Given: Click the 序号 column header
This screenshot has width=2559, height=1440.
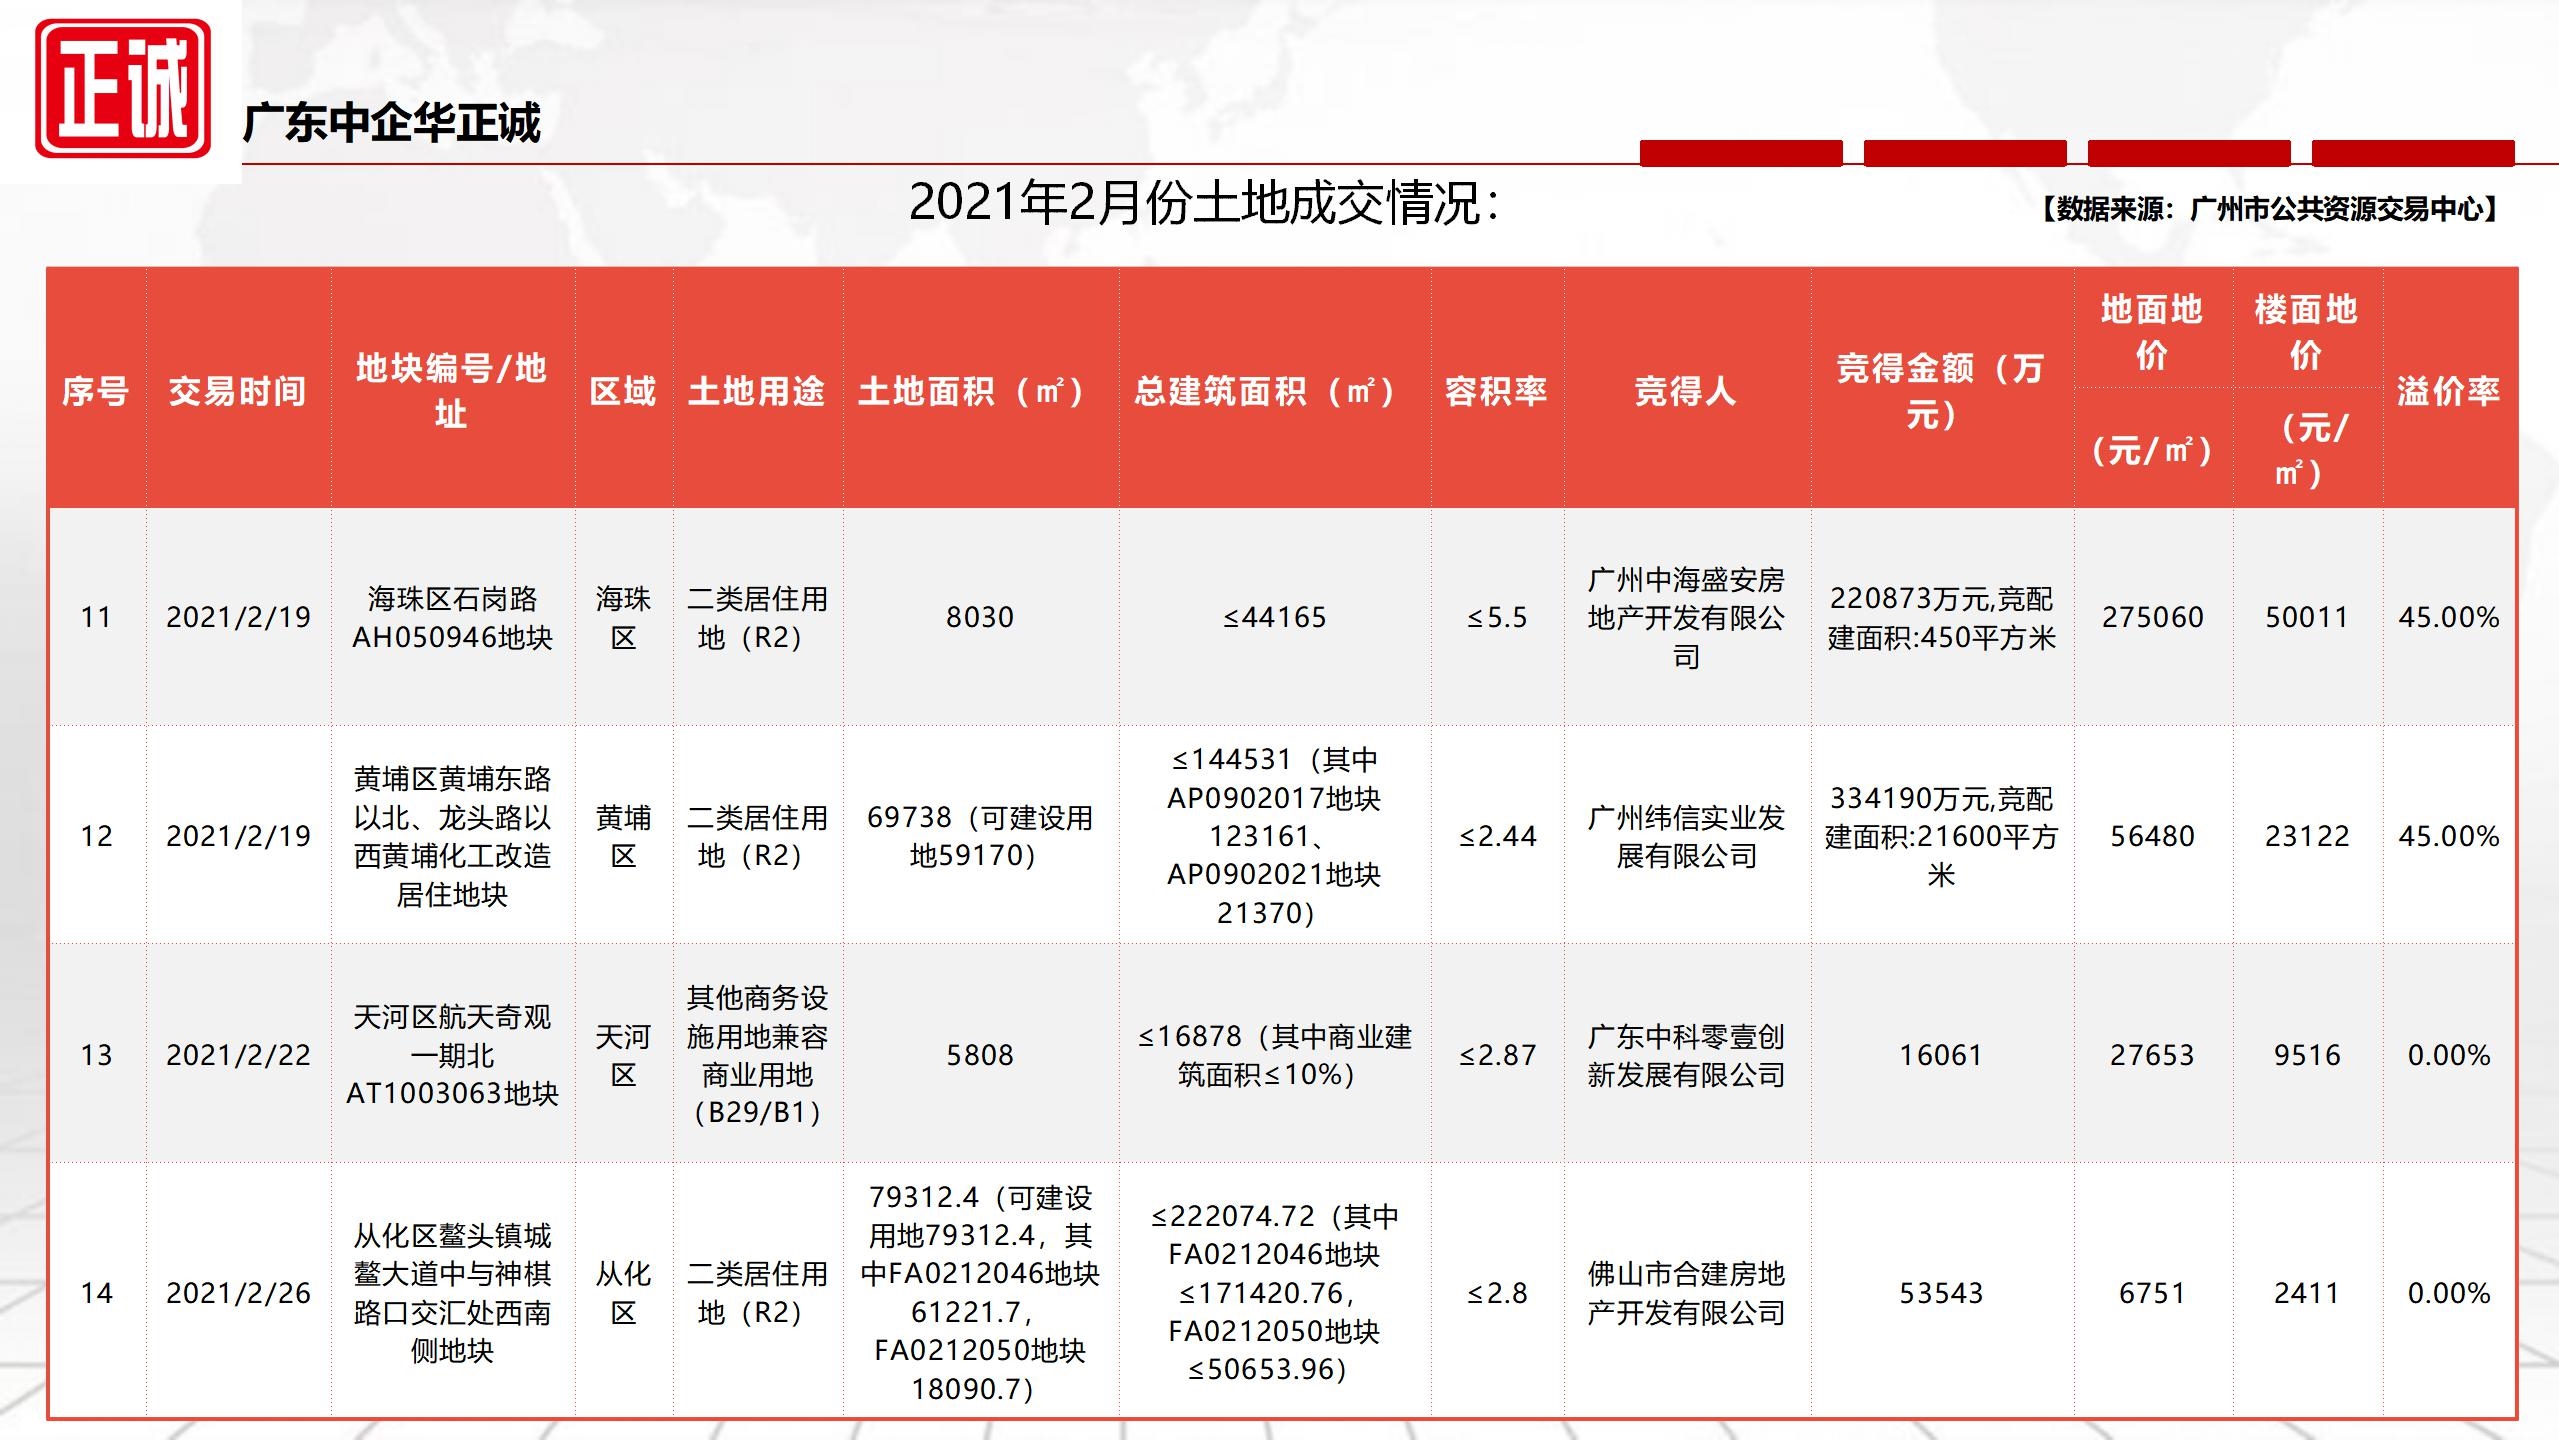Looking at the screenshot, I should coord(96,391).
